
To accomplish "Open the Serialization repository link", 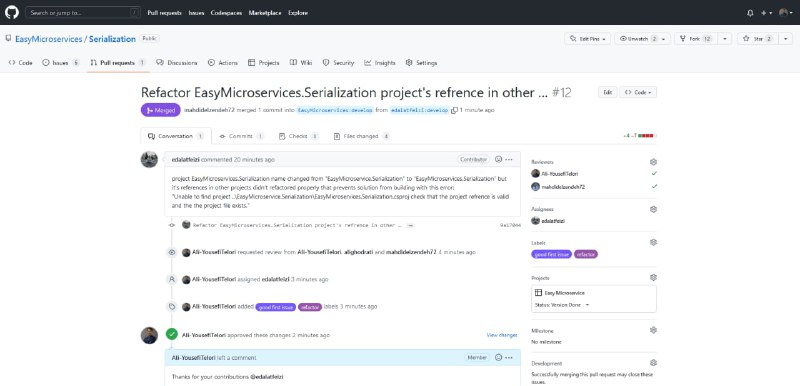I will pos(112,39).
